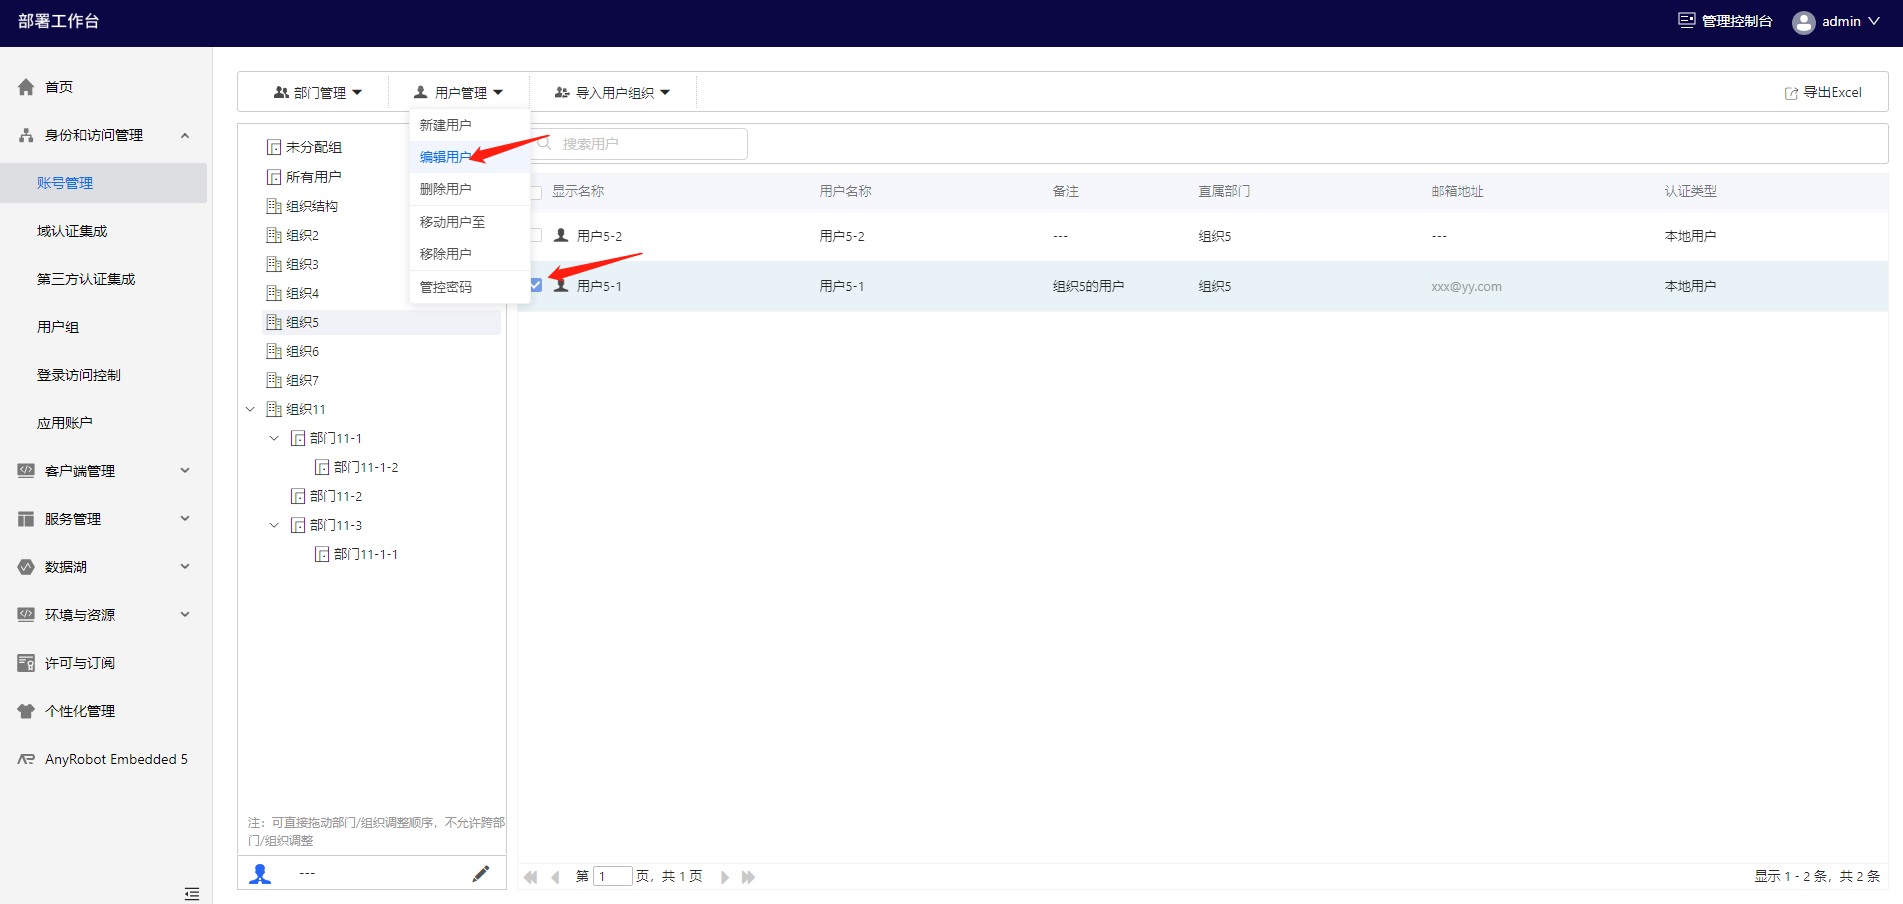This screenshot has height=904, width=1903.
Task: Click the 组织5的用户 remark cell
Action: (x=1088, y=286)
